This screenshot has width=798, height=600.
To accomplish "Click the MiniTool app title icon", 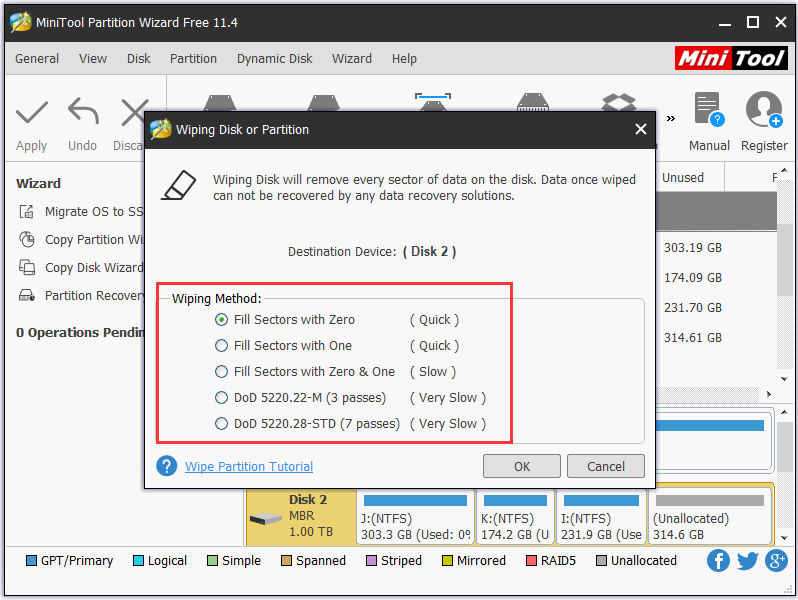I will (20, 22).
